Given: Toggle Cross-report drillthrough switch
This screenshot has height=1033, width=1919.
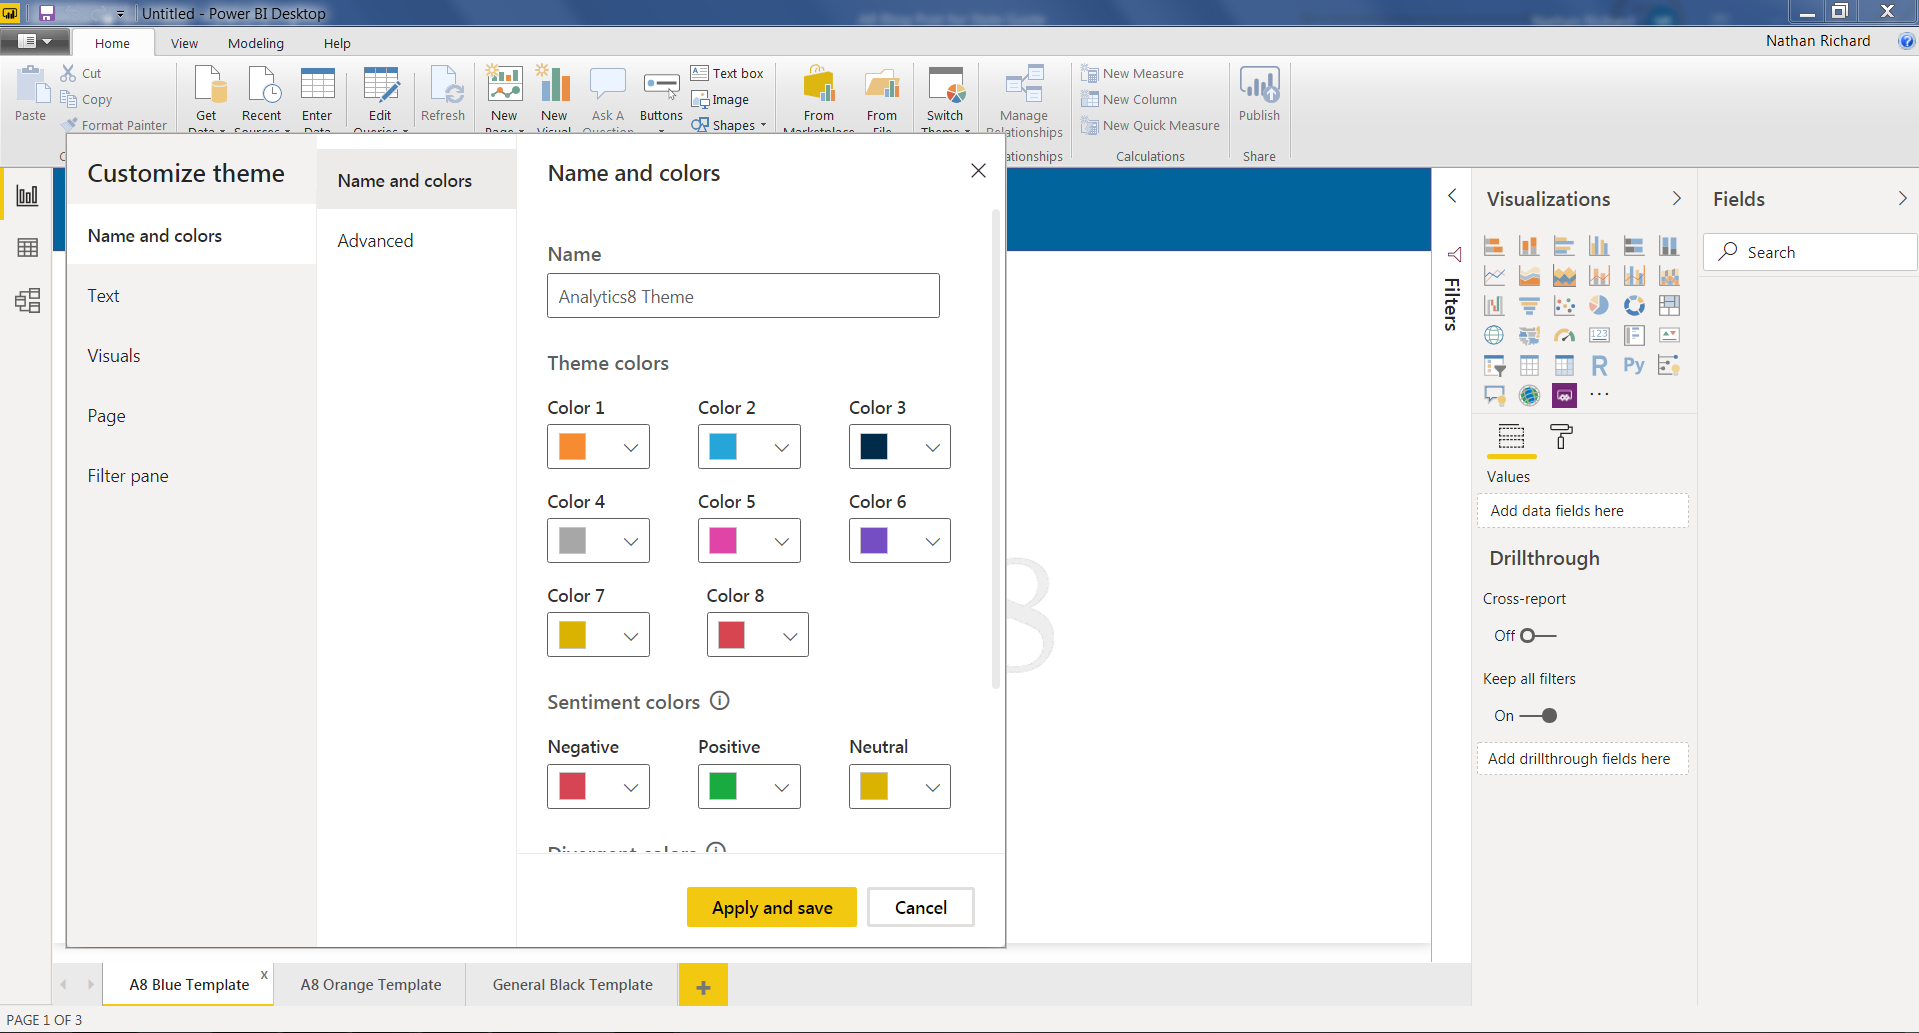Looking at the screenshot, I should point(1537,636).
